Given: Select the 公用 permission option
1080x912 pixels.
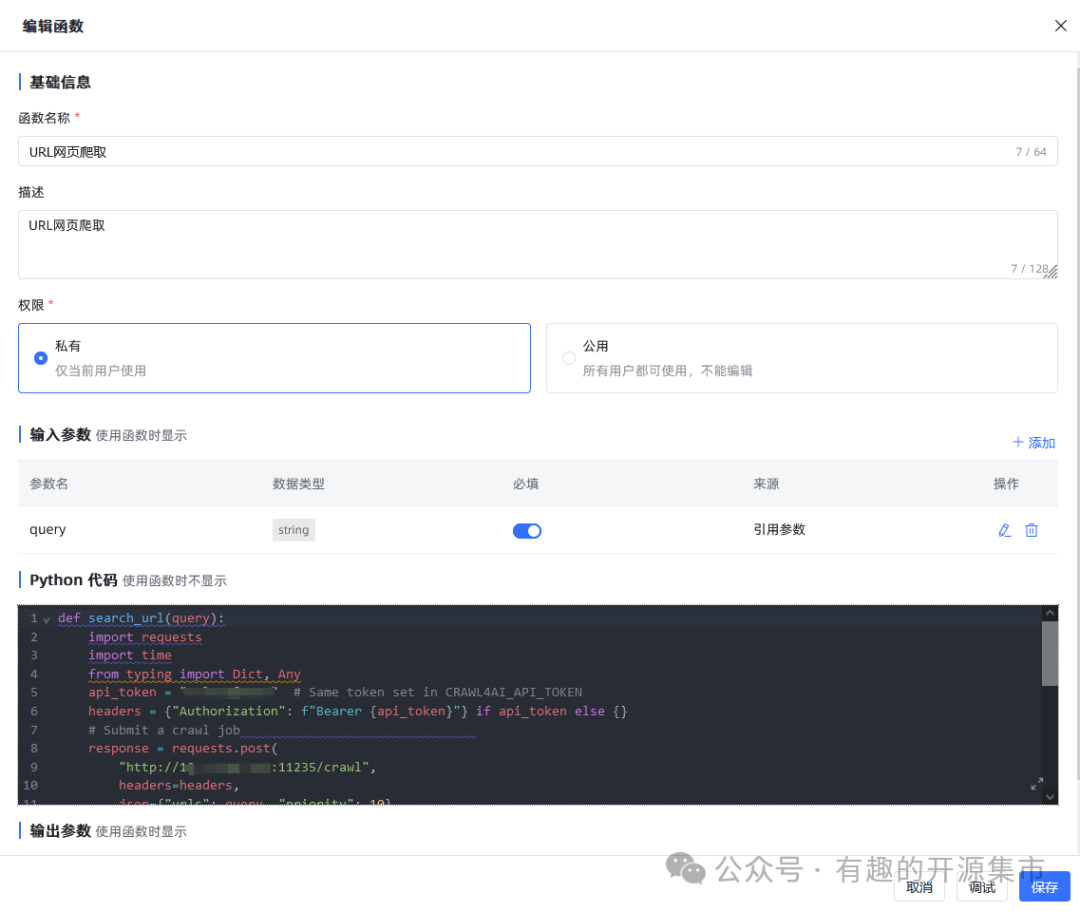Looking at the screenshot, I should pos(568,358).
